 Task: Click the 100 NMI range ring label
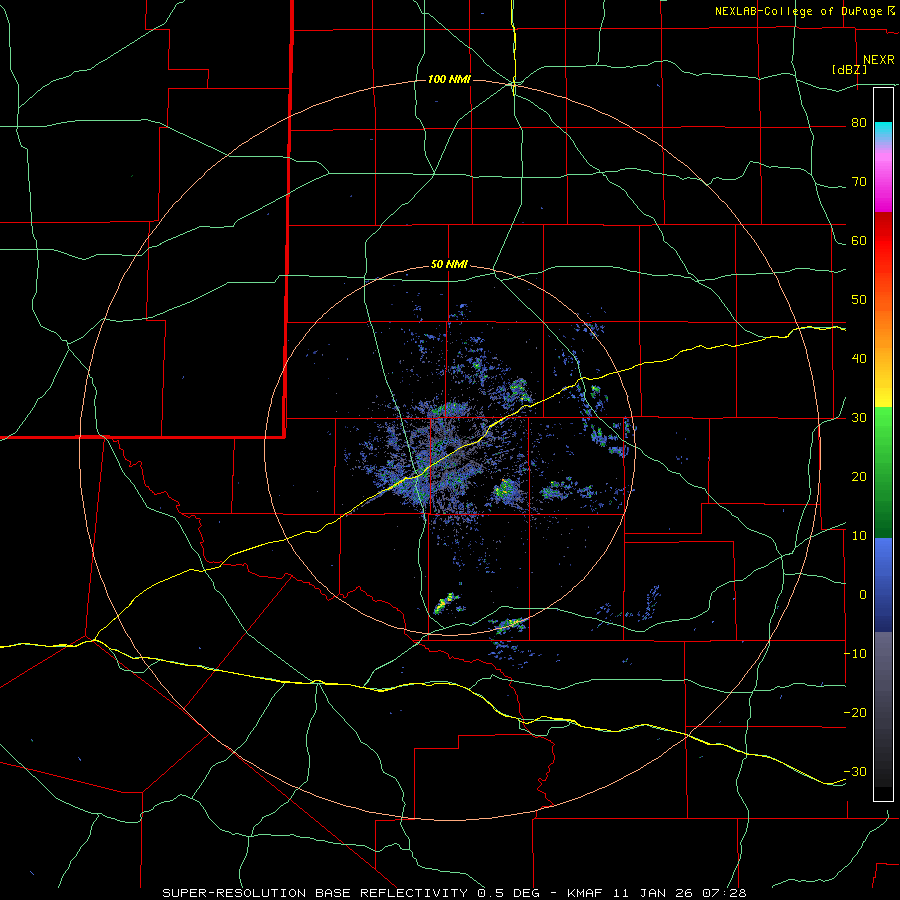tap(449, 79)
